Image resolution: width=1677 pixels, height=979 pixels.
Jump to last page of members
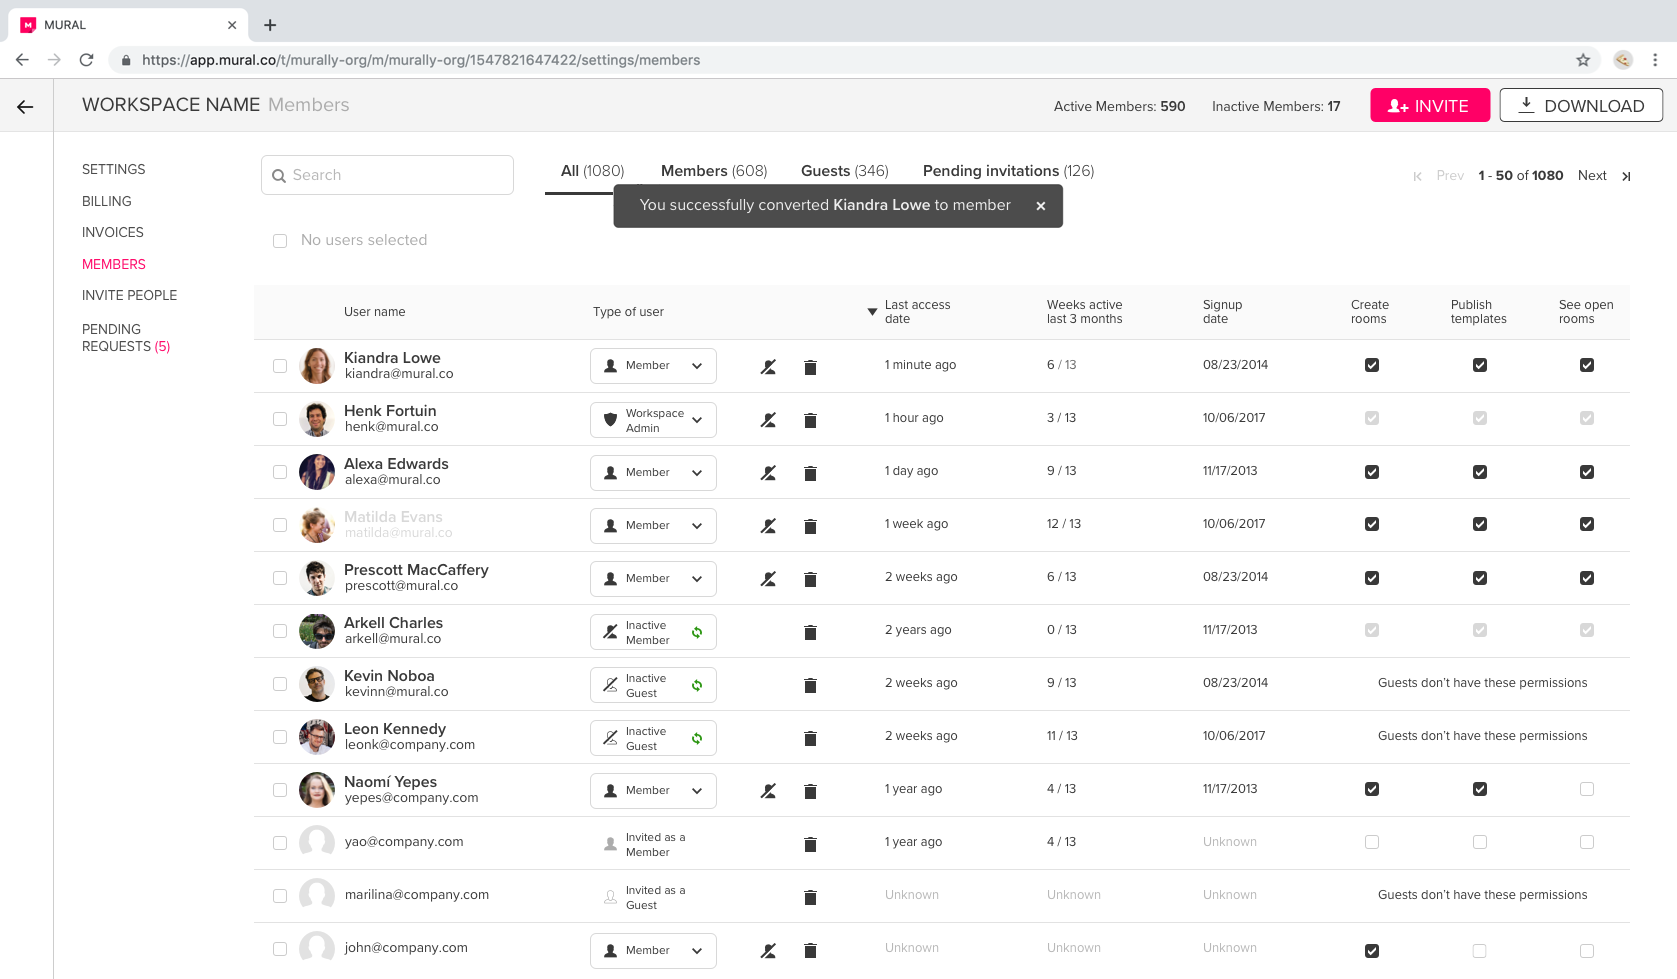[1626, 176]
